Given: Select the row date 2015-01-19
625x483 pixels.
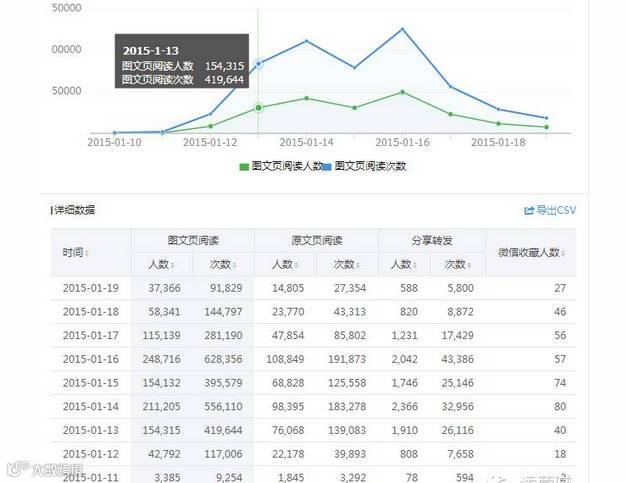Looking at the screenshot, I should click(91, 288).
